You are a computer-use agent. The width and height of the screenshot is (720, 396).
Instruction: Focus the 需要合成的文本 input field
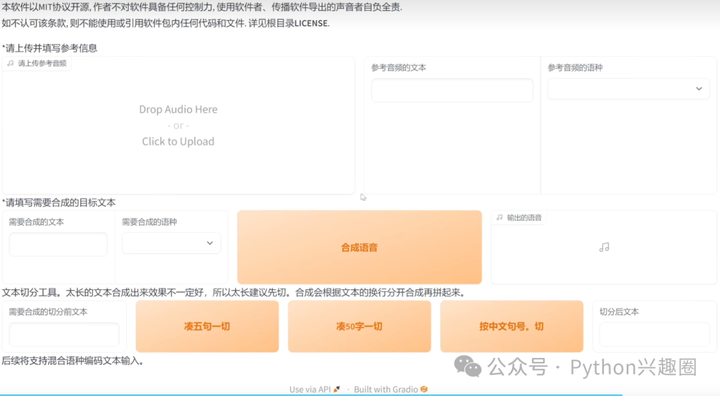click(x=58, y=244)
